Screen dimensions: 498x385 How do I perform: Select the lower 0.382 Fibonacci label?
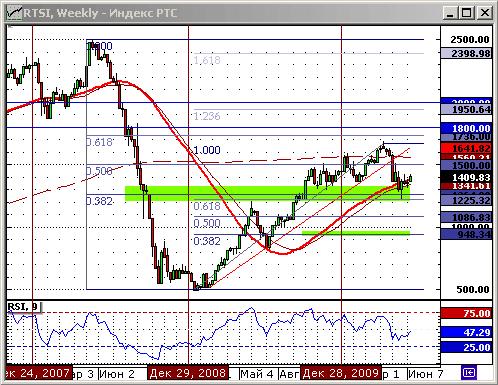pyautogui.click(x=207, y=241)
